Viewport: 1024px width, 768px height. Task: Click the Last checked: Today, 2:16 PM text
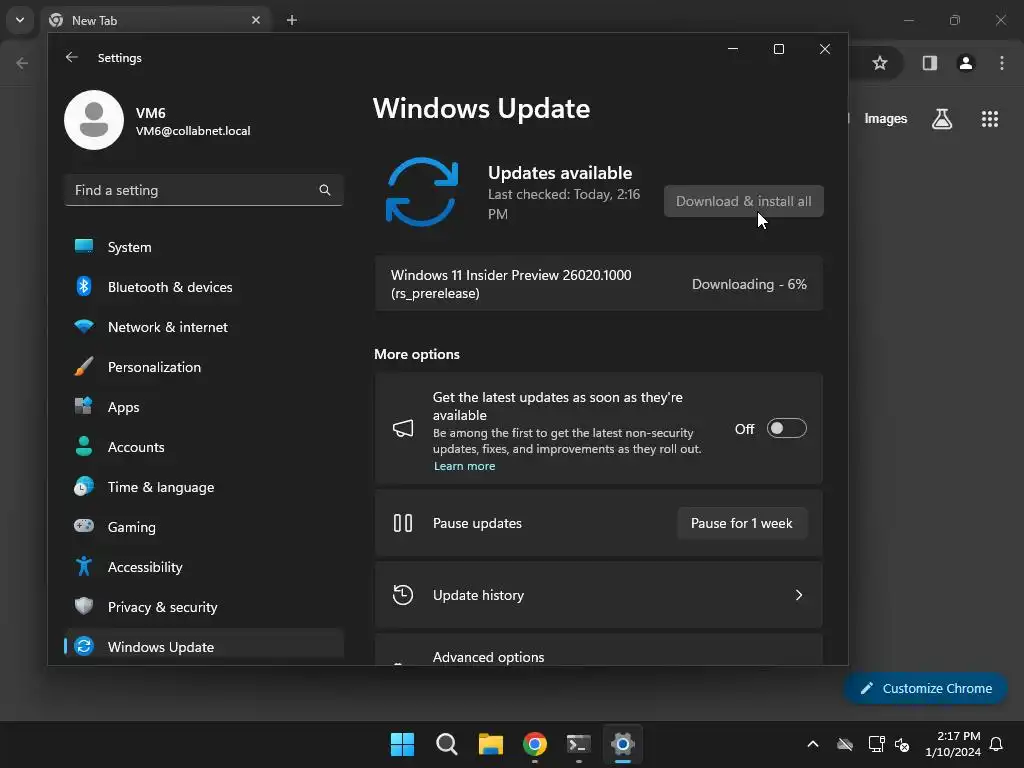point(564,204)
